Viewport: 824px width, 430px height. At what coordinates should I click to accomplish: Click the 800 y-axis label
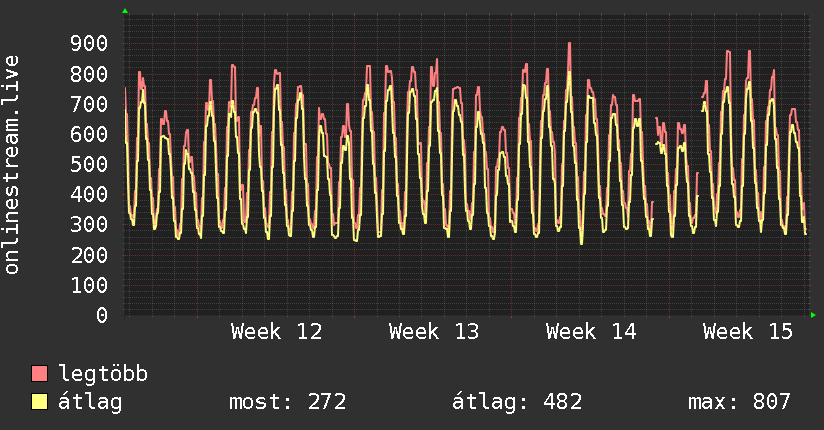(x=89, y=74)
